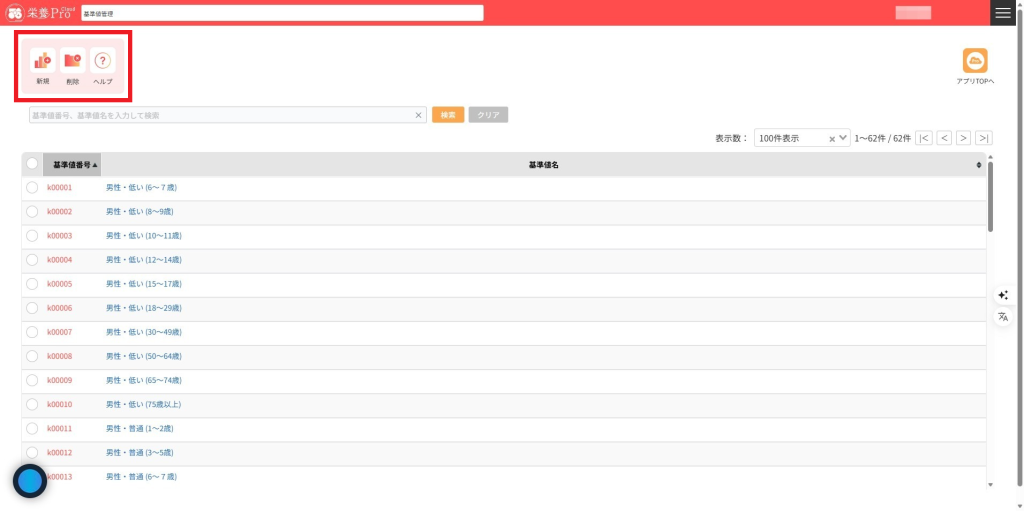Viewport: 1024px width, 511px height.
Task: Select the row checkbox for k00005
Action: (x=32, y=284)
